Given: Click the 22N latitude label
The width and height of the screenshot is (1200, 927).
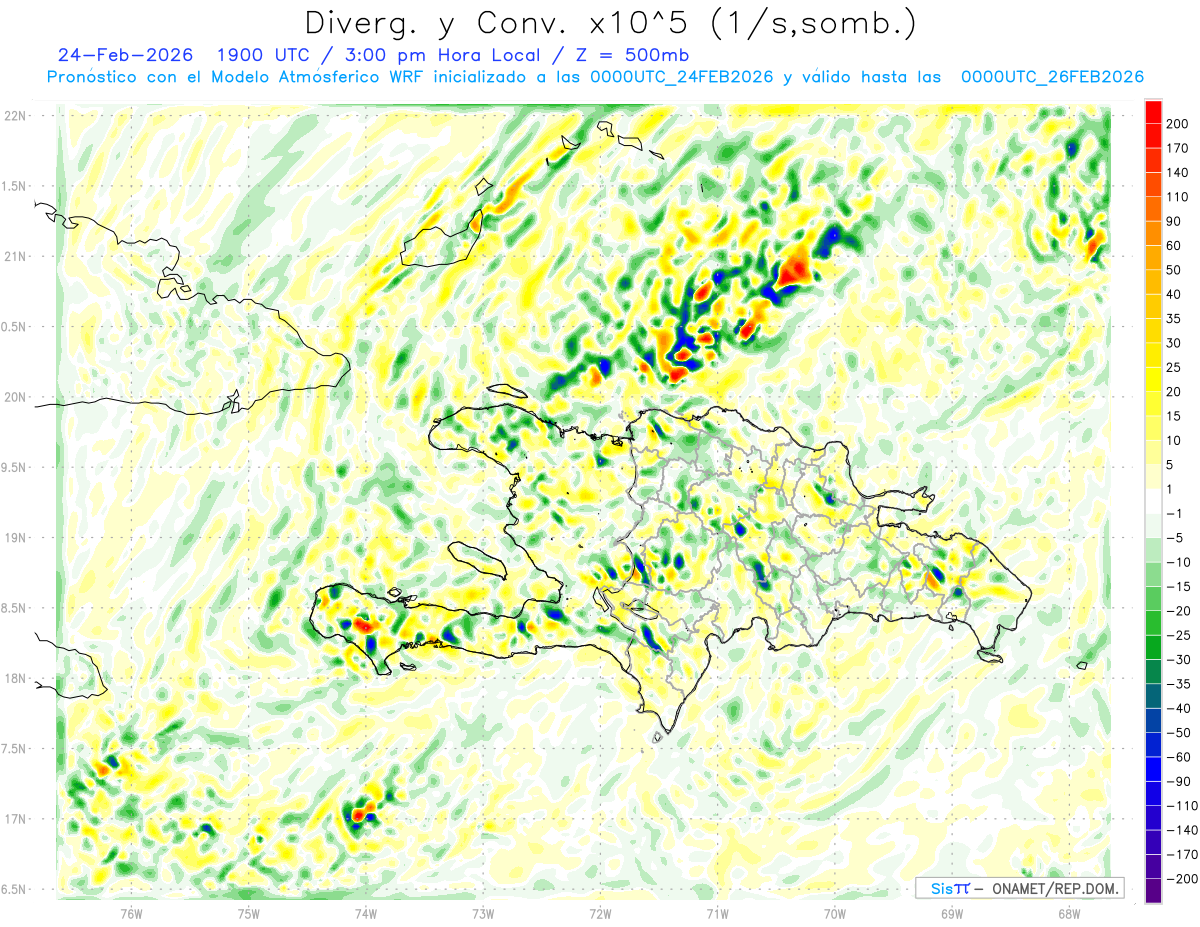Looking at the screenshot, I should 14,116.
